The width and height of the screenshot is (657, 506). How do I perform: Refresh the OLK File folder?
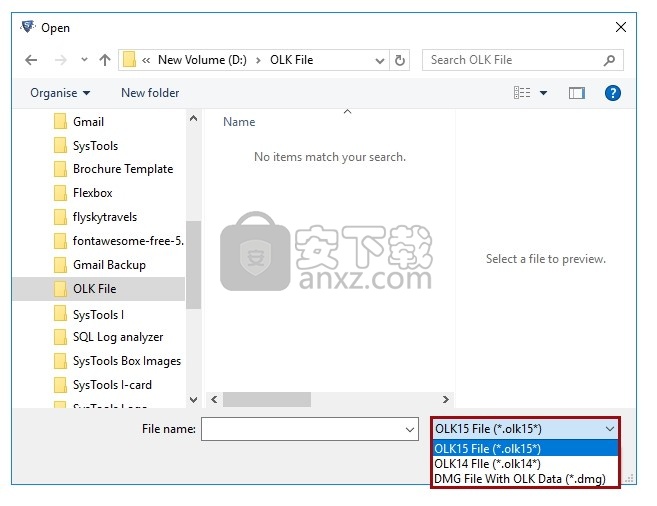pos(400,60)
